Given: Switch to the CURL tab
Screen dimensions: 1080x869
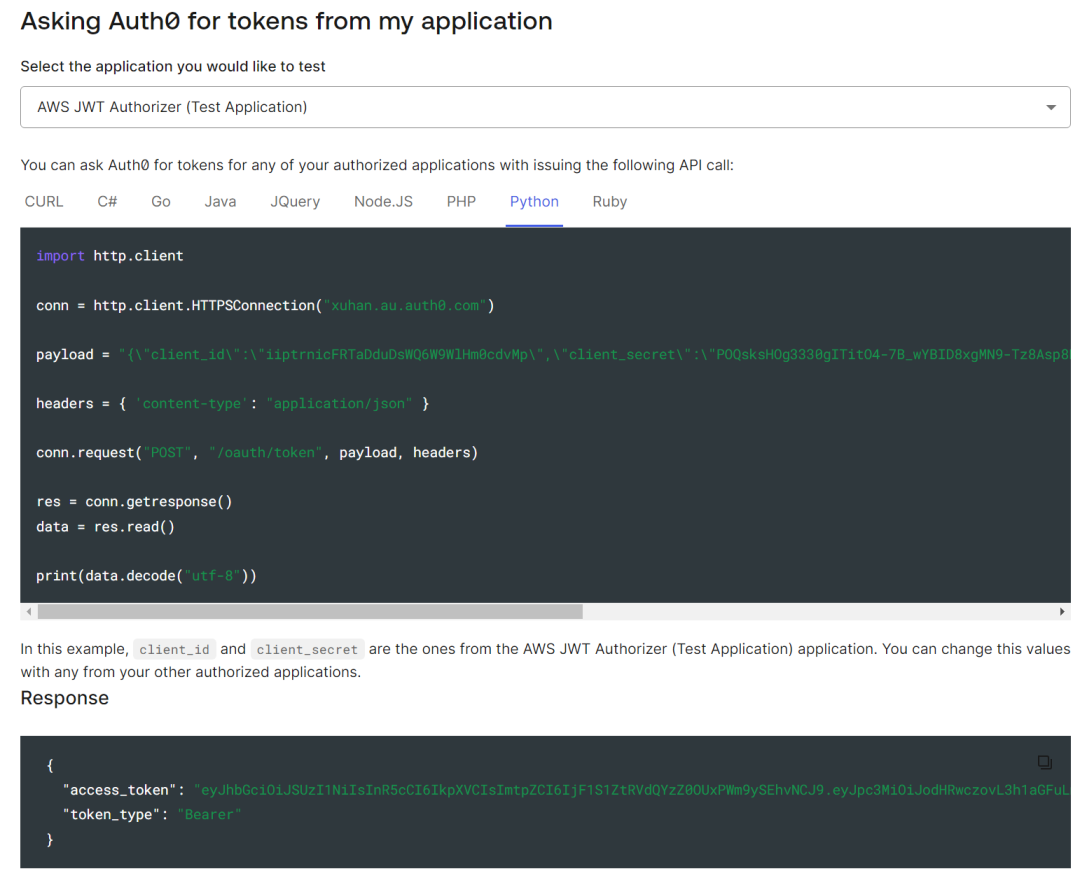Looking at the screenshot, I should coord(44,202).
